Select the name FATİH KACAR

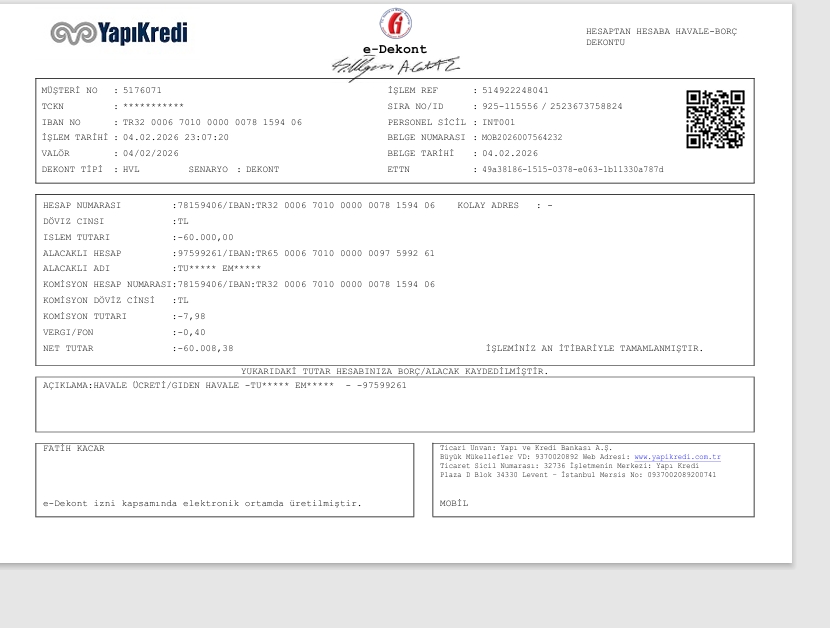click(x=74, y=448)
